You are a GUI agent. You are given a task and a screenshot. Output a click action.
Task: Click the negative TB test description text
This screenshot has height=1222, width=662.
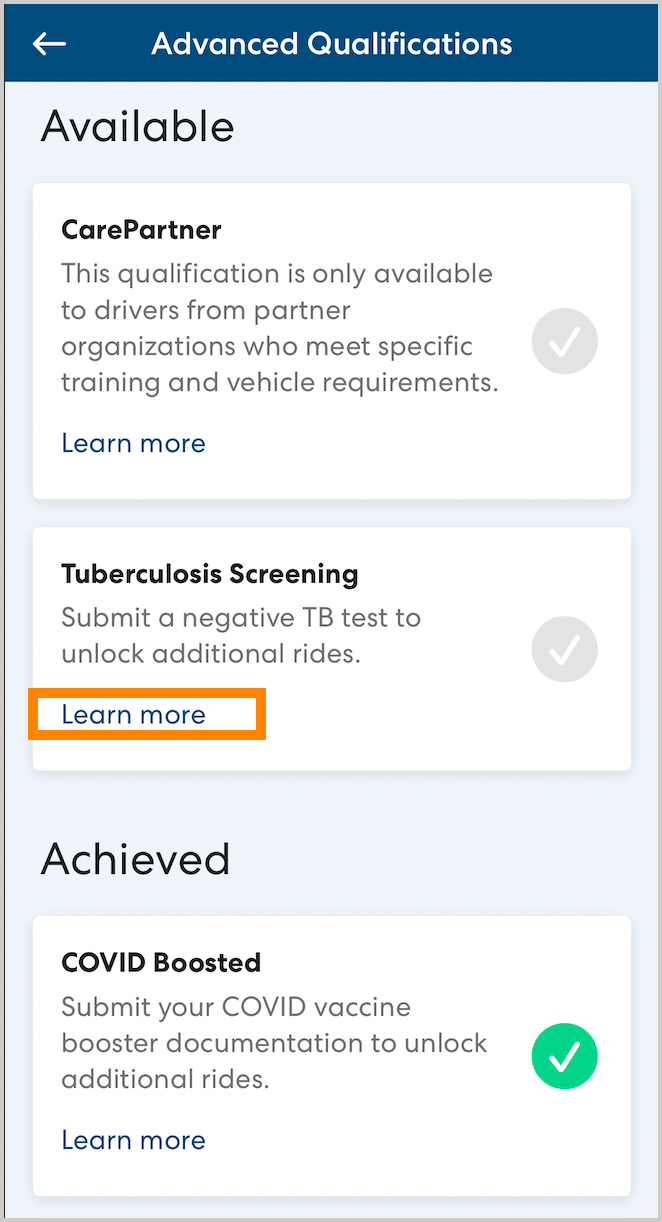coord(240,635)
